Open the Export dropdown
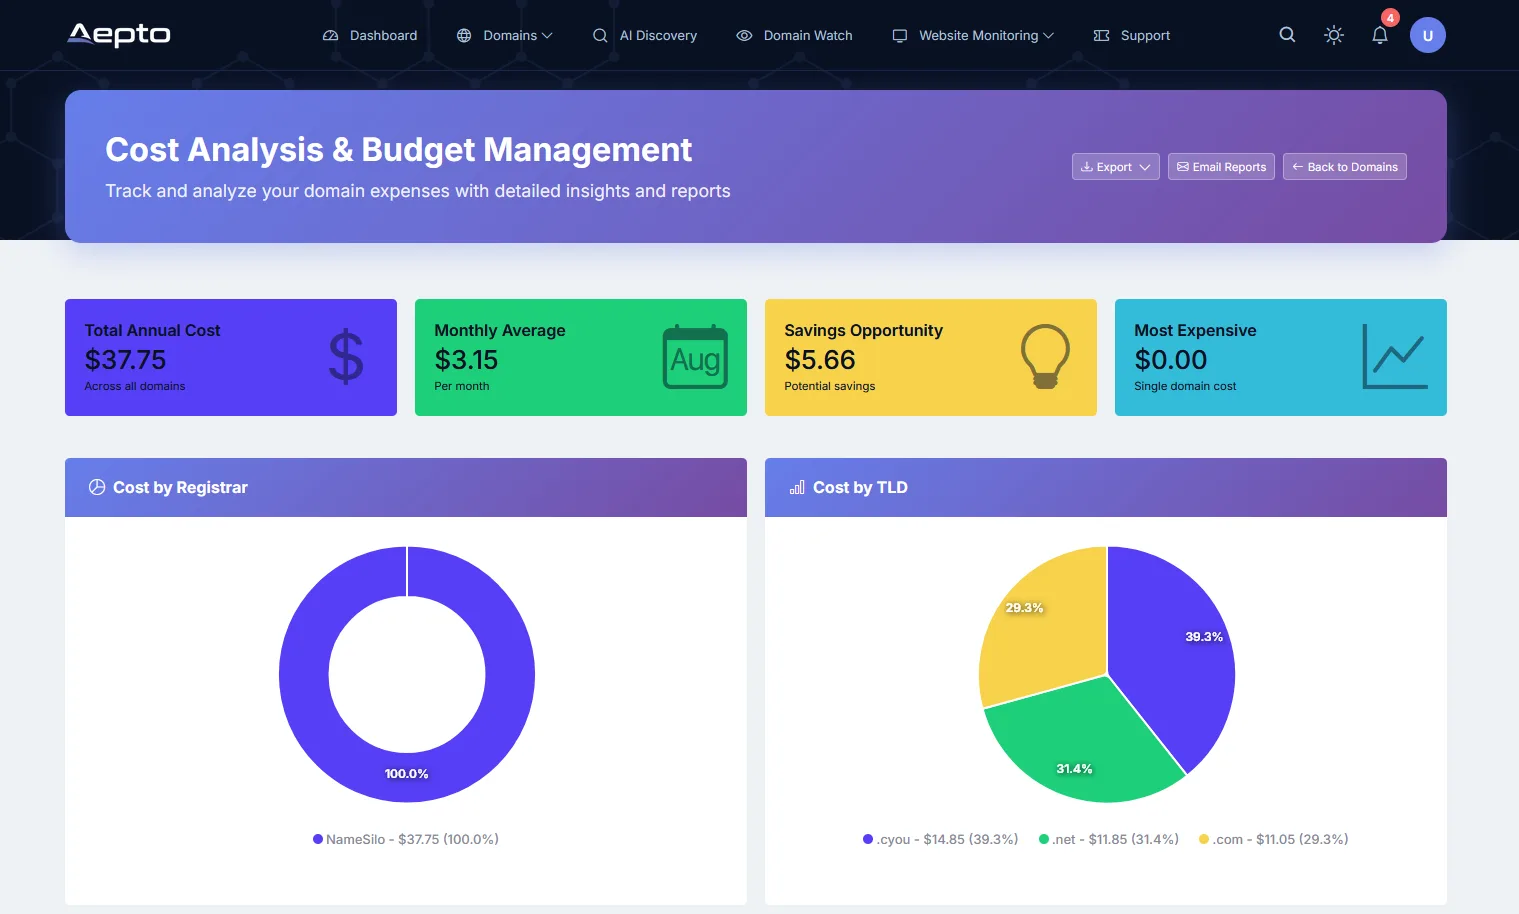This screenshot has height=914, width=1519. [x=1116, y=167]
